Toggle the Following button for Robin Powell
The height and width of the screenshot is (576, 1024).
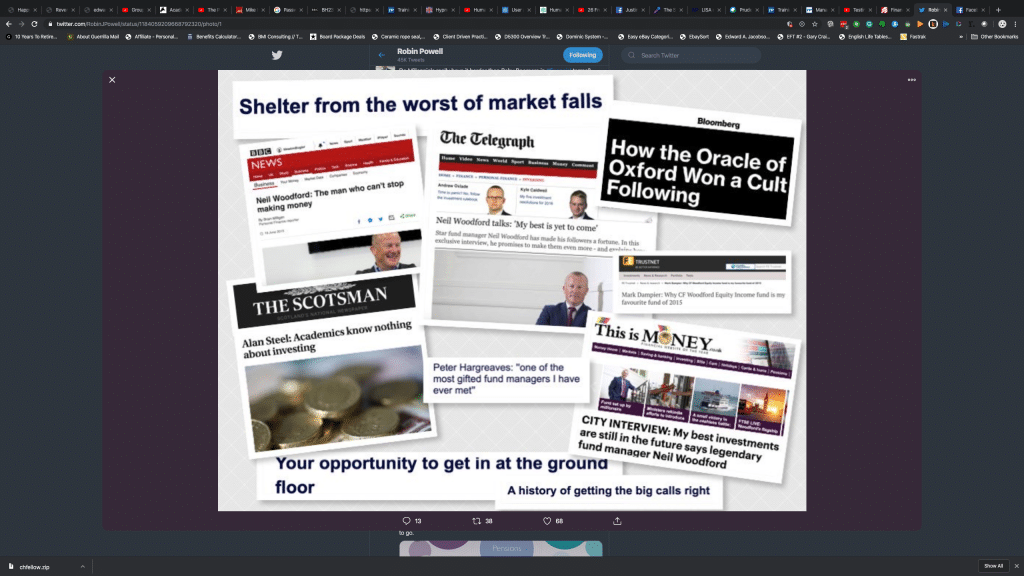(x=583, y=56)
